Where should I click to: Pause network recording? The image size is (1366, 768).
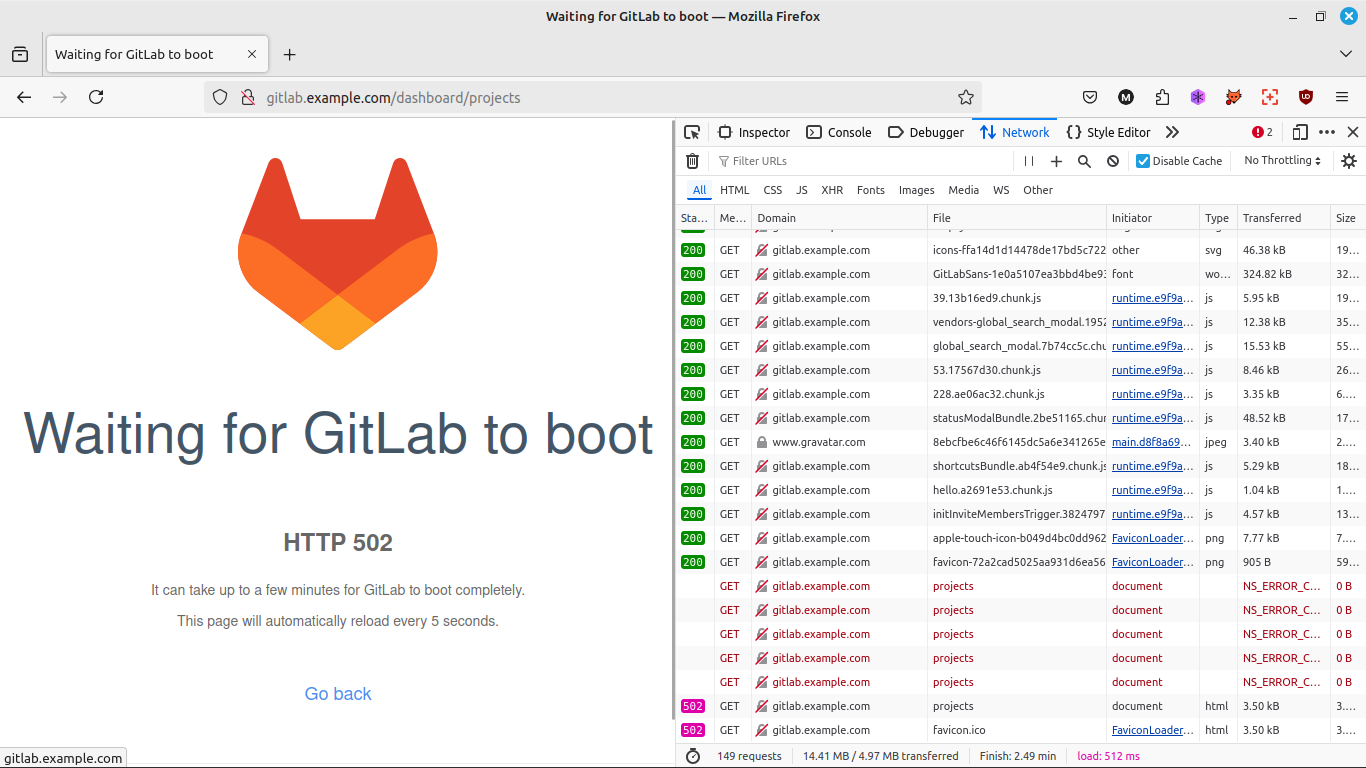(x=1029, y=161)
